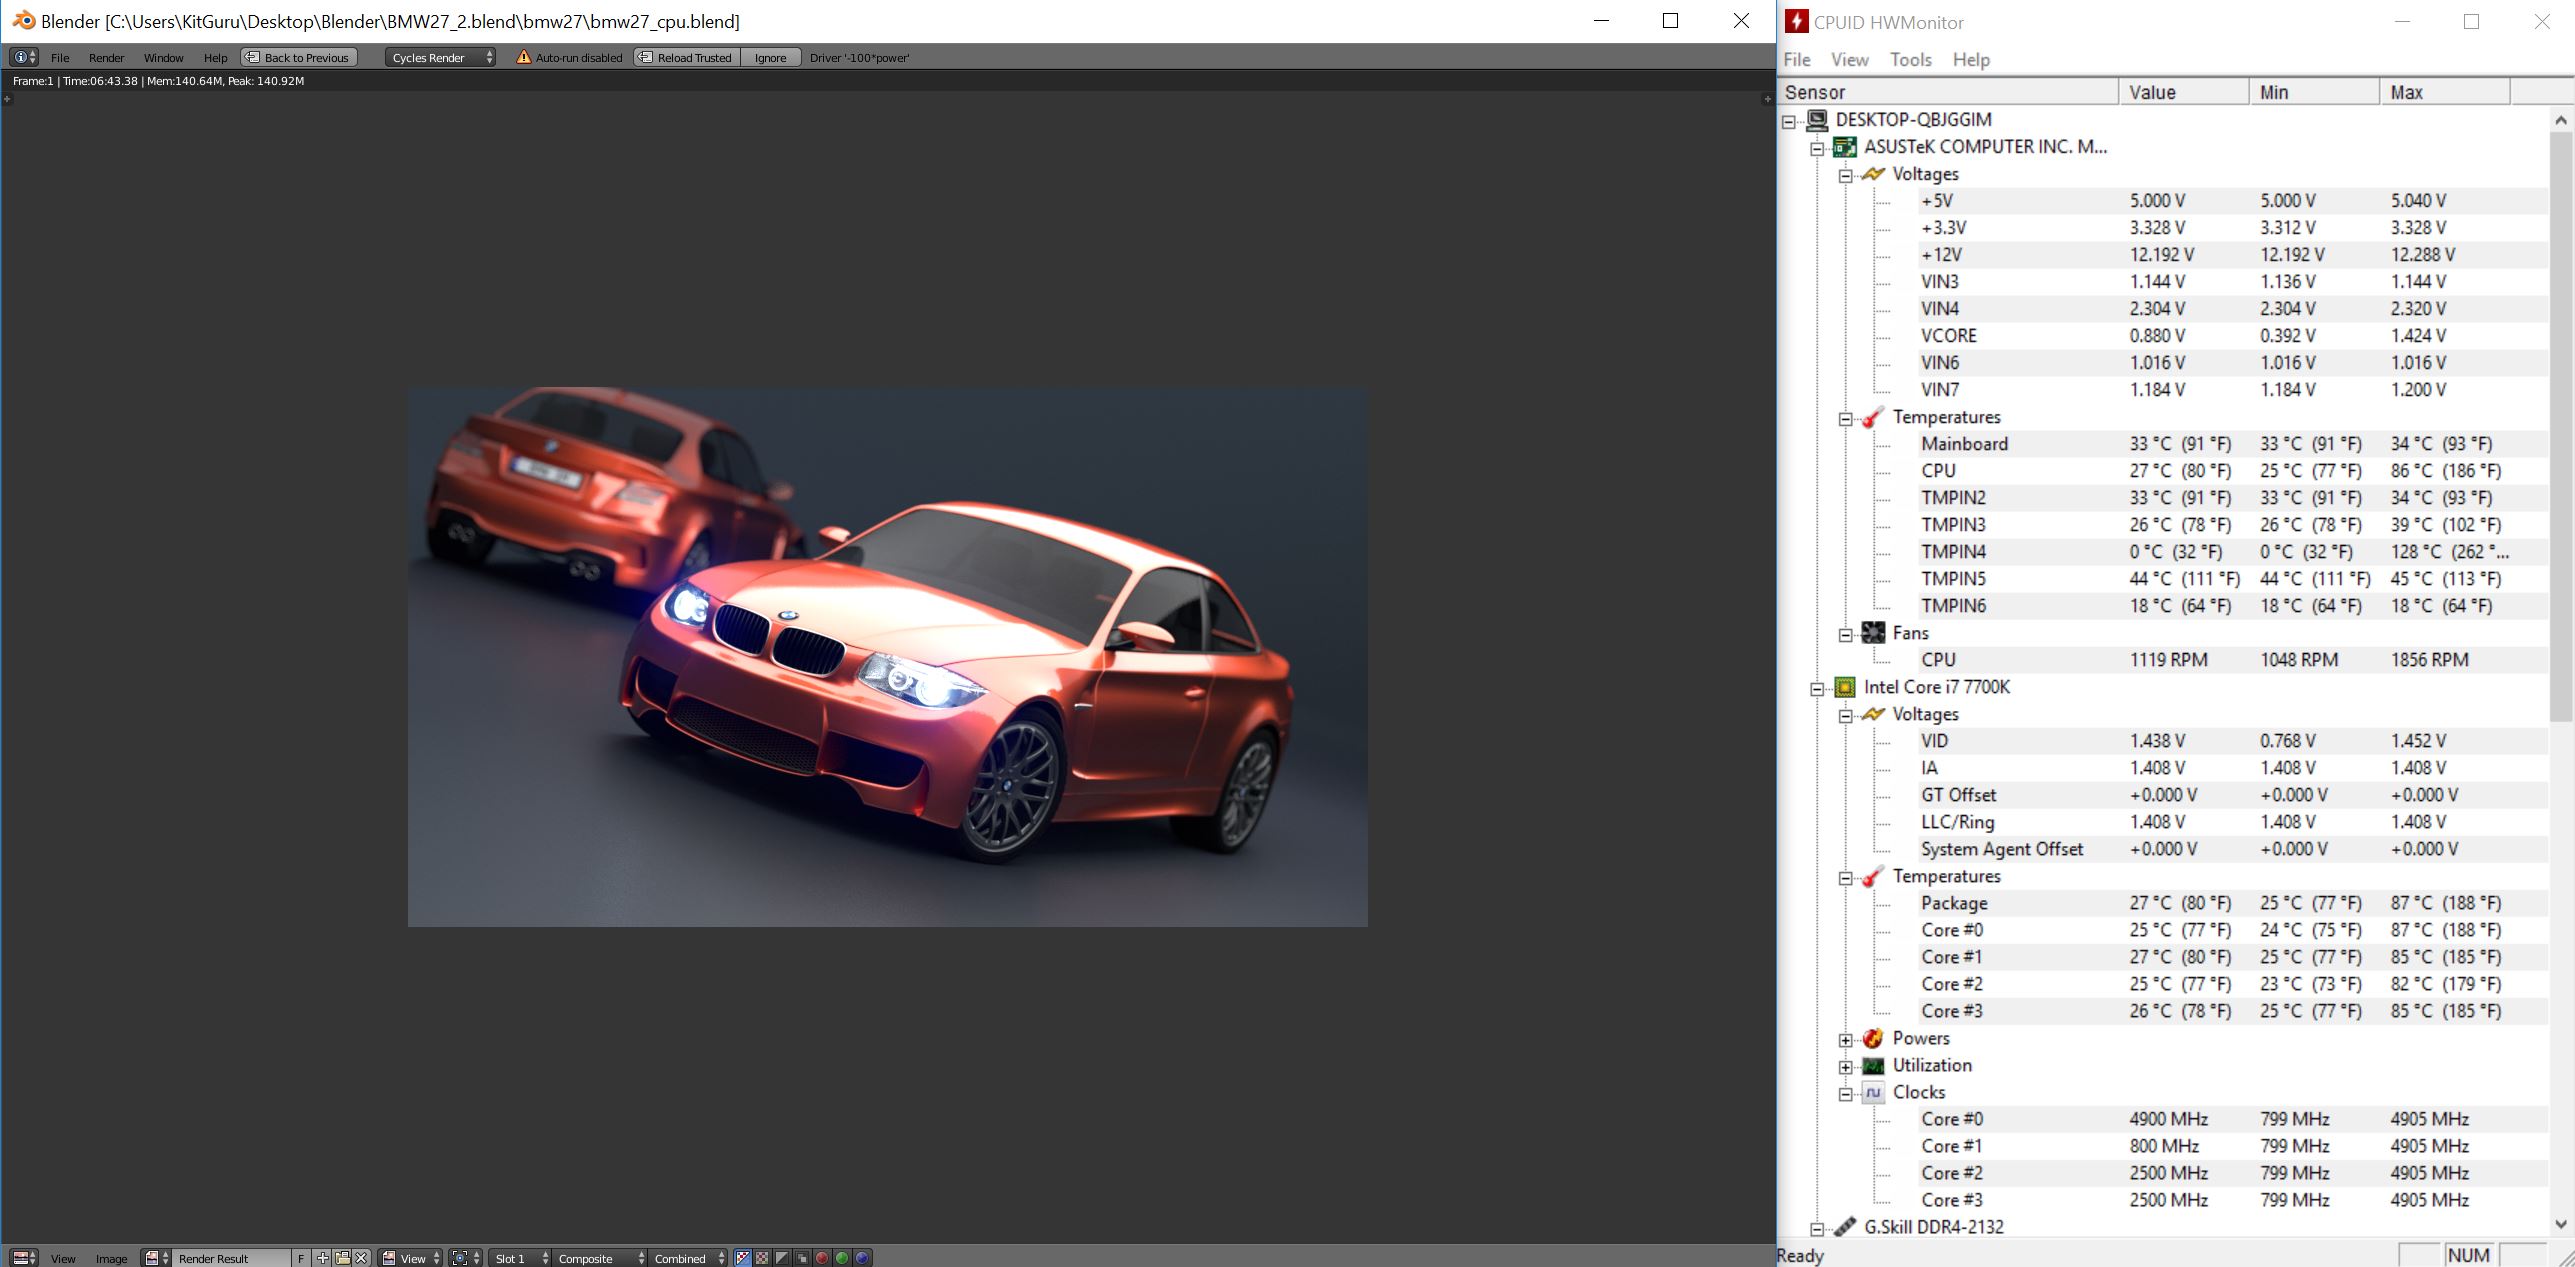2575x1267 pixels.
Task: Open the image editor type icon in the bottom bar
Action: (x=23, y=1258)
